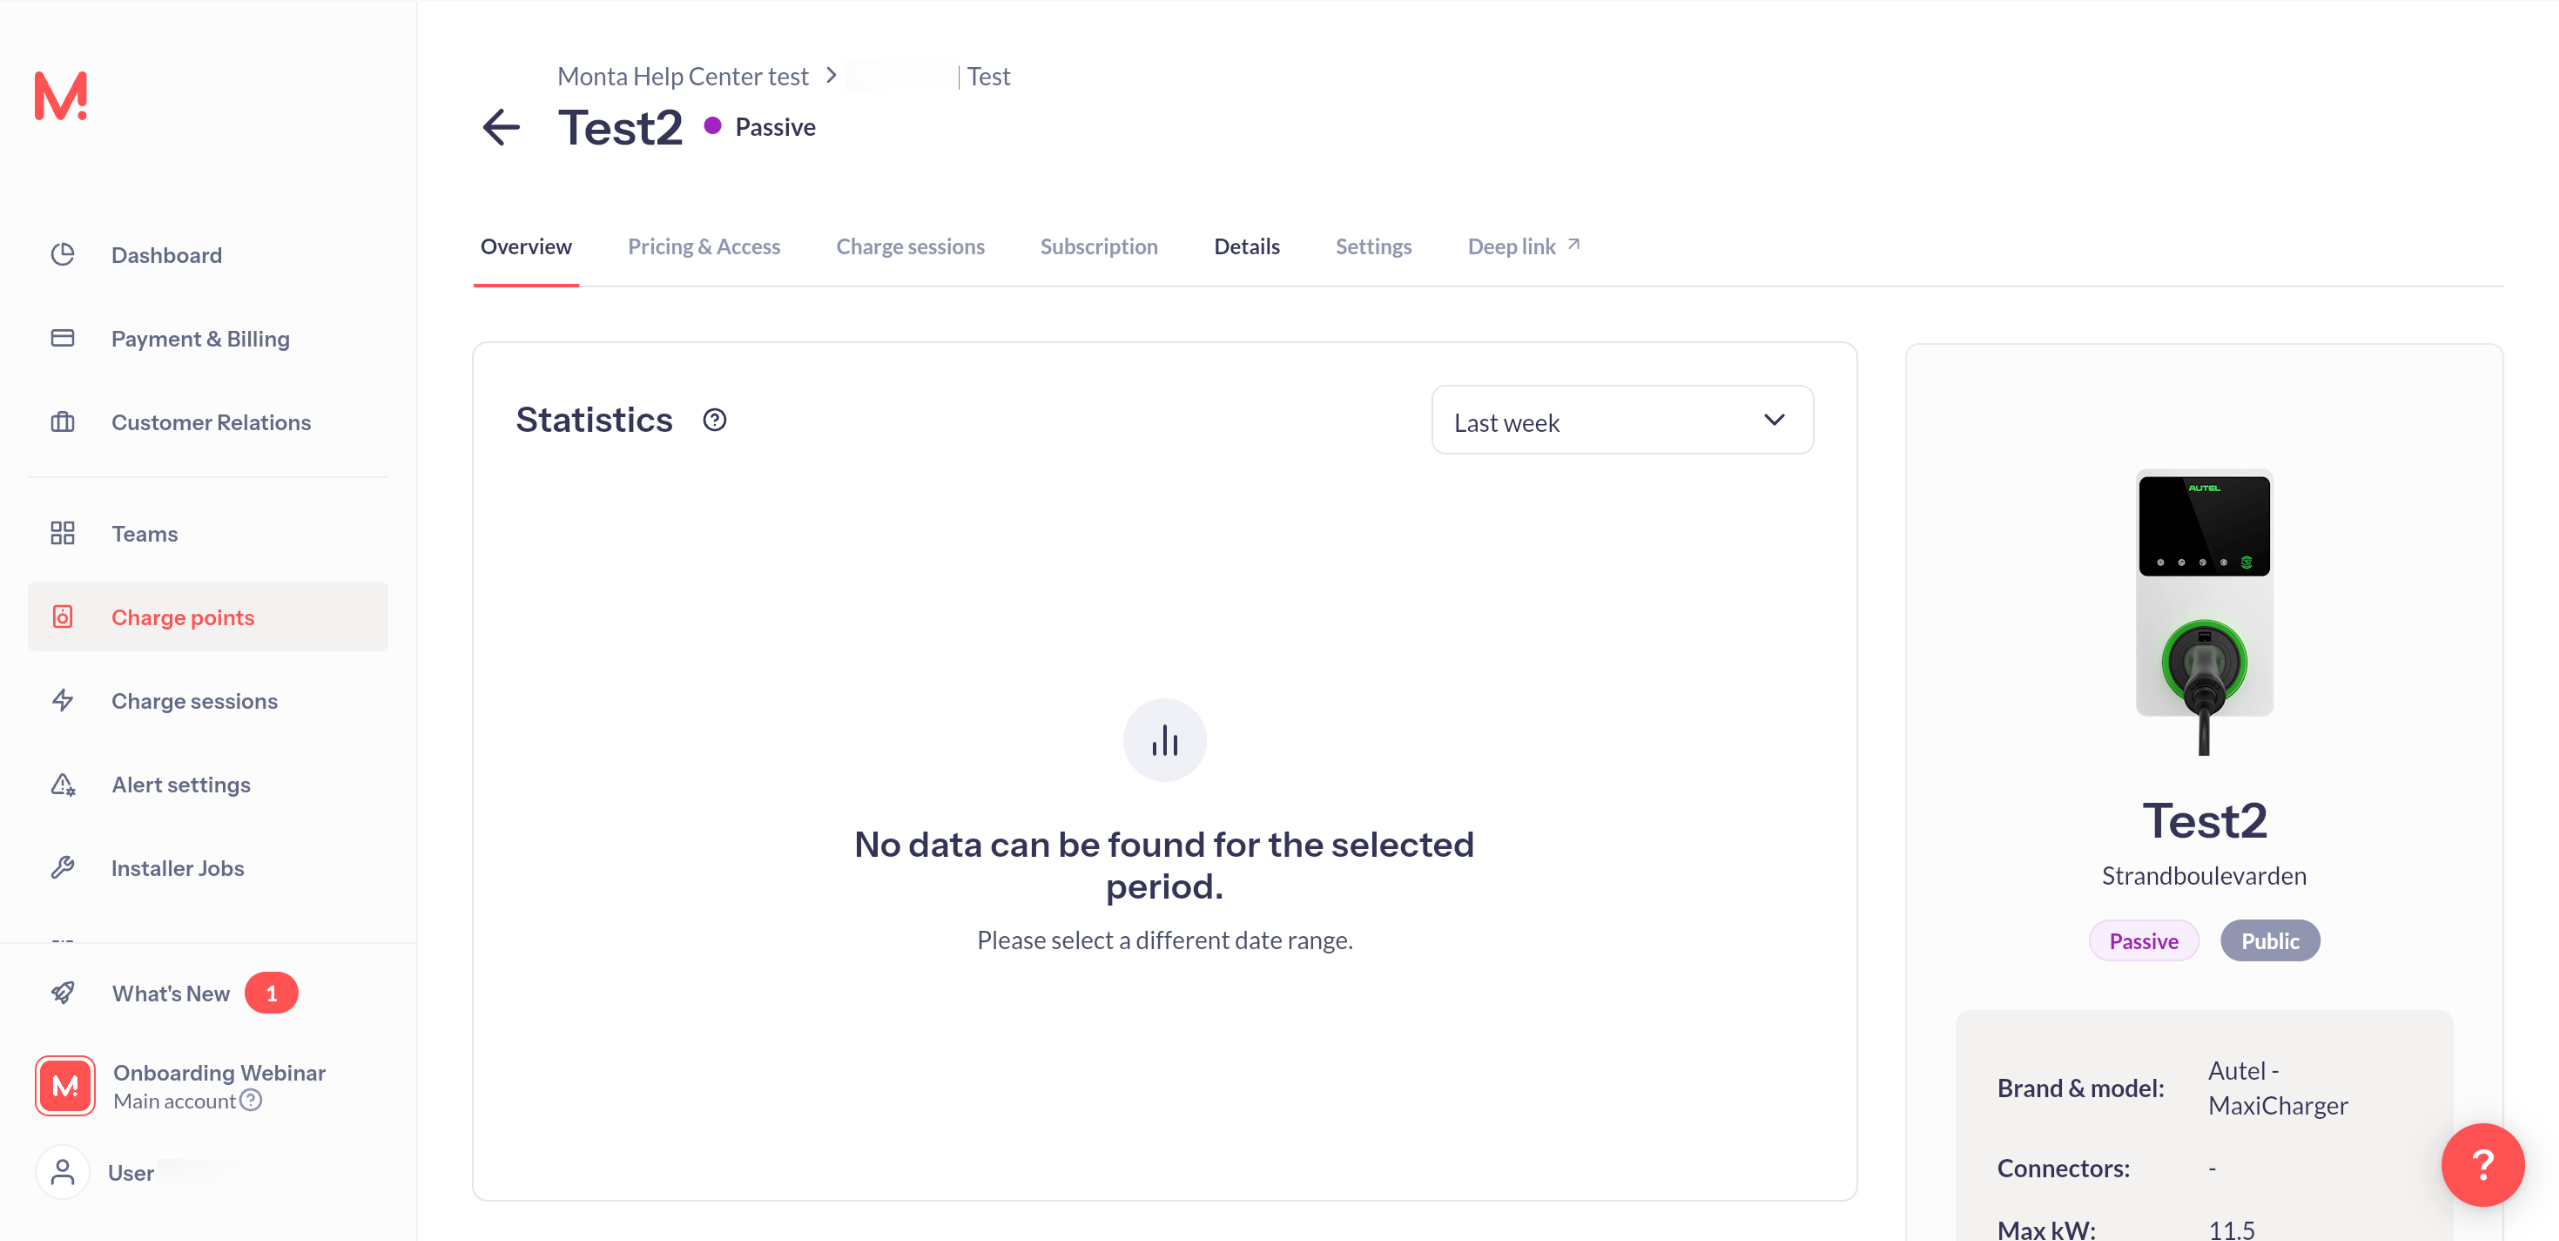Switch to the Settings tab
Image resolution: width=2559 pixels, height=1241 pixels.
pyautogui.click(x=1372, y=246)
